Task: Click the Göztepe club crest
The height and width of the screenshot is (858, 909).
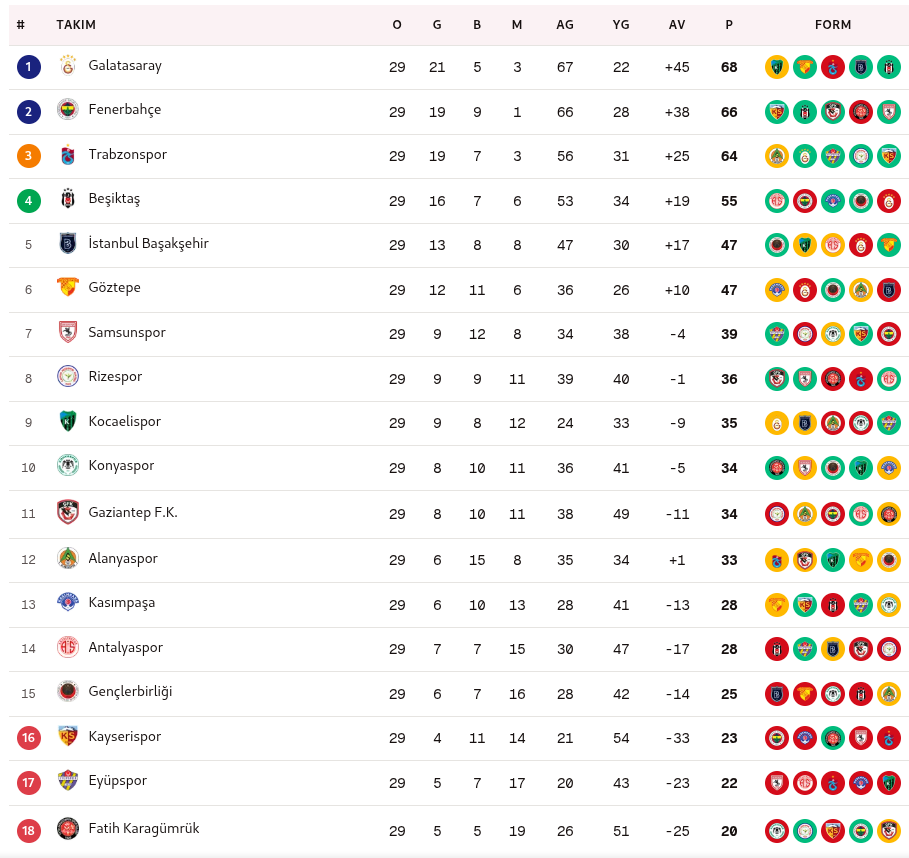Action: pyautogui.click(x=68, y=288)
